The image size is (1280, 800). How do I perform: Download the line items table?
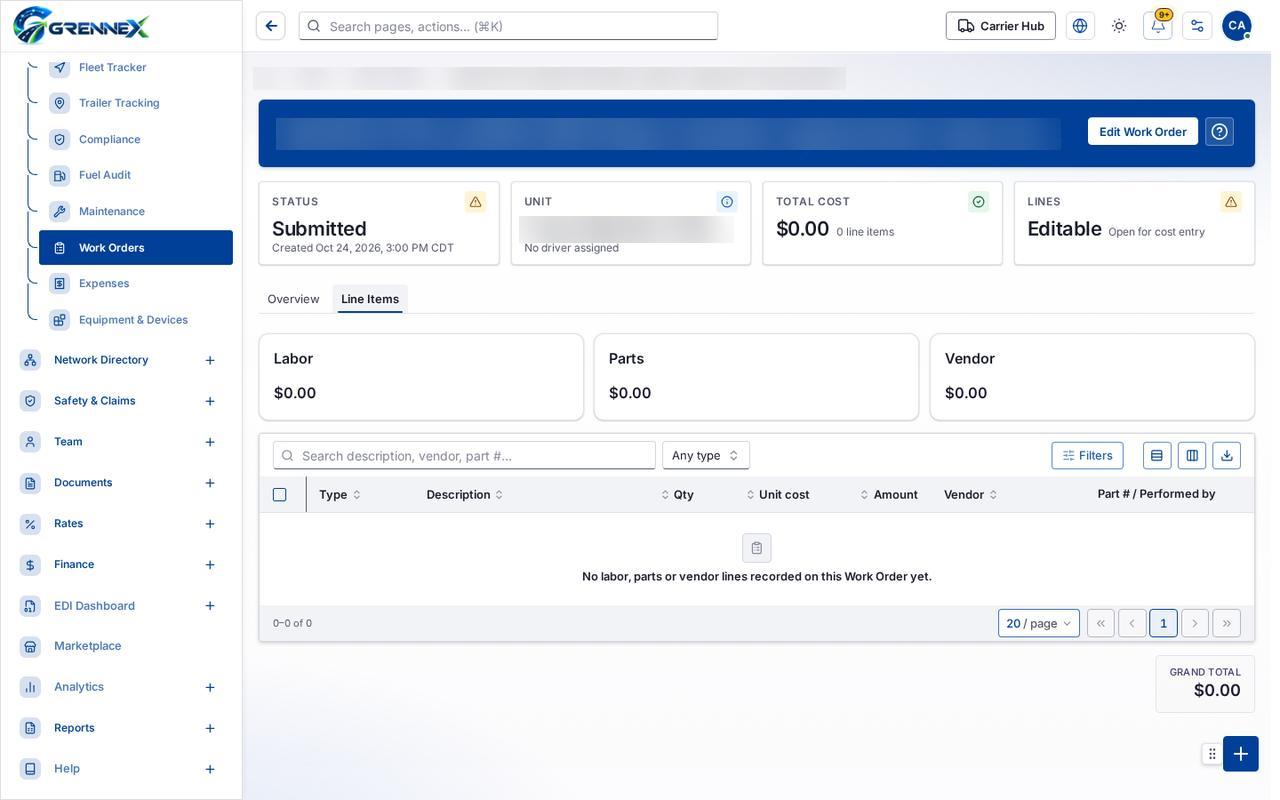pos(1227,456)
